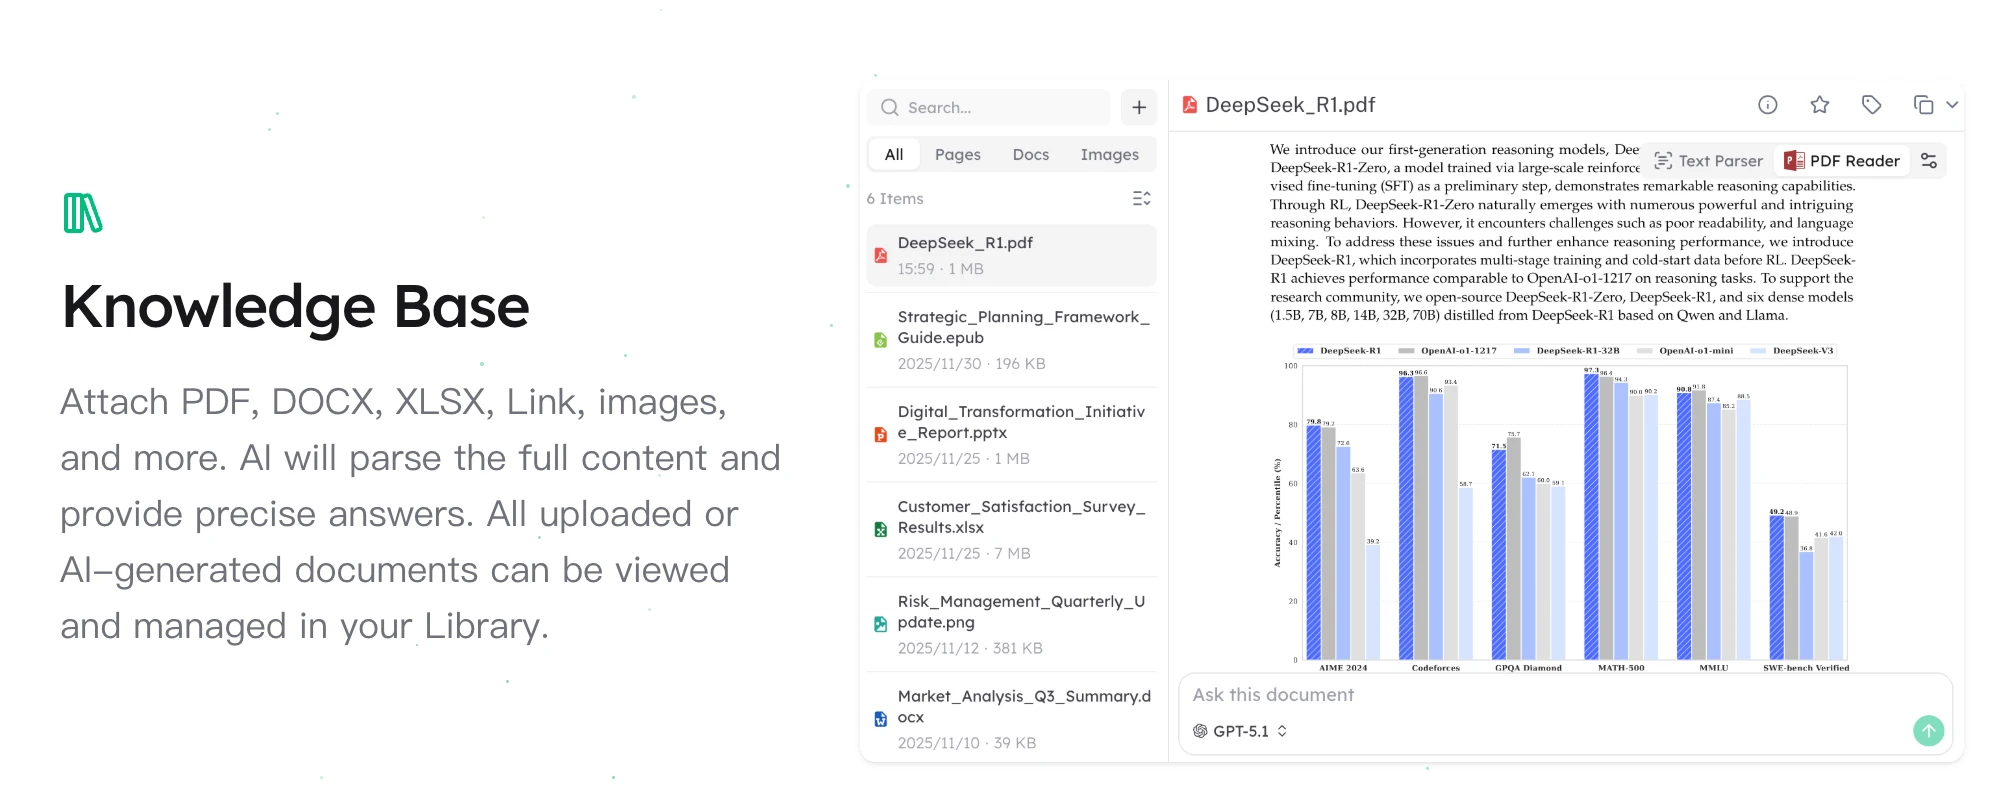
Task: Open the list sort options icon
Action: coord(1141,198)
